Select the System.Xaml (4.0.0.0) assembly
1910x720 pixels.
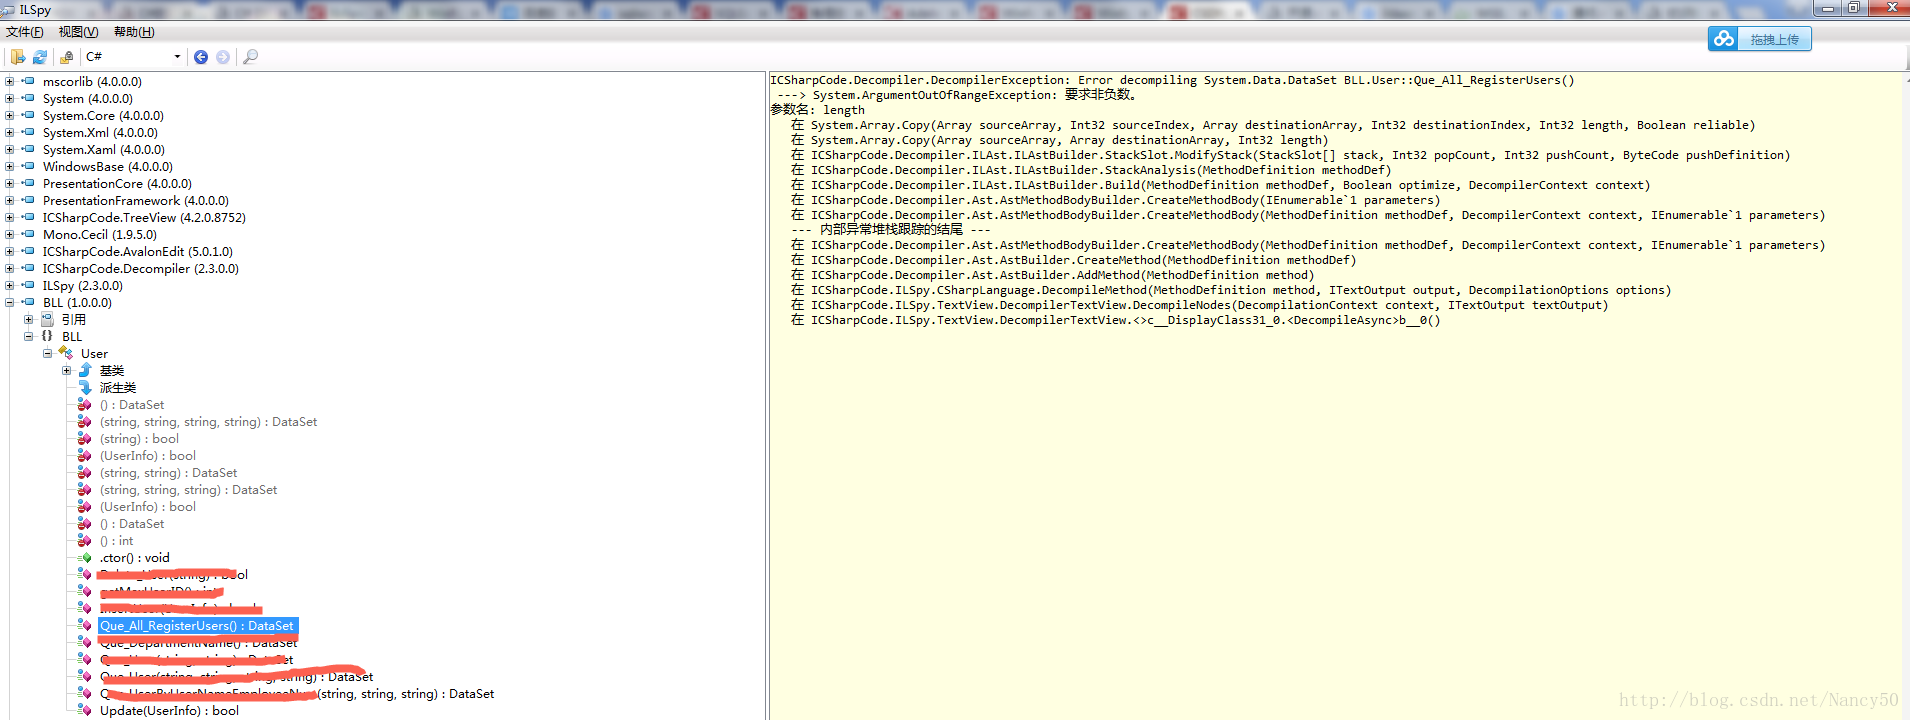click(x=104, y=150)
